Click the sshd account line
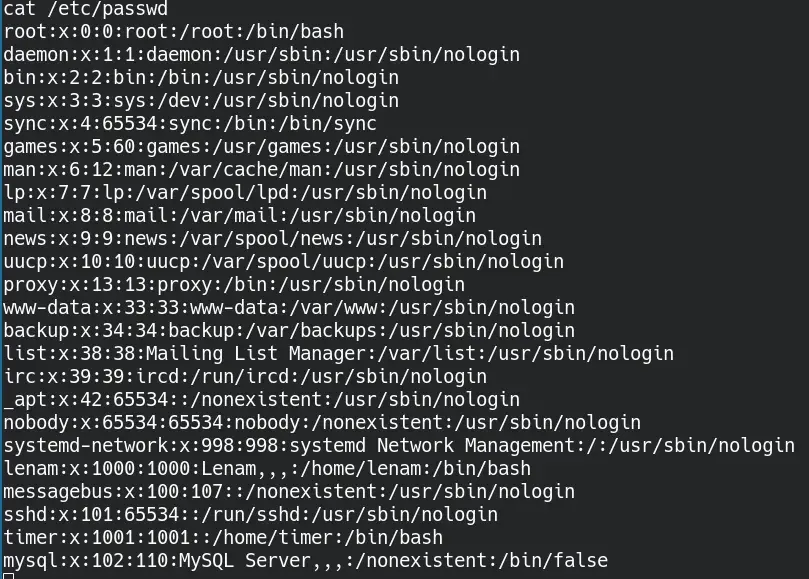The image size is (809, 579). point(251,514)
